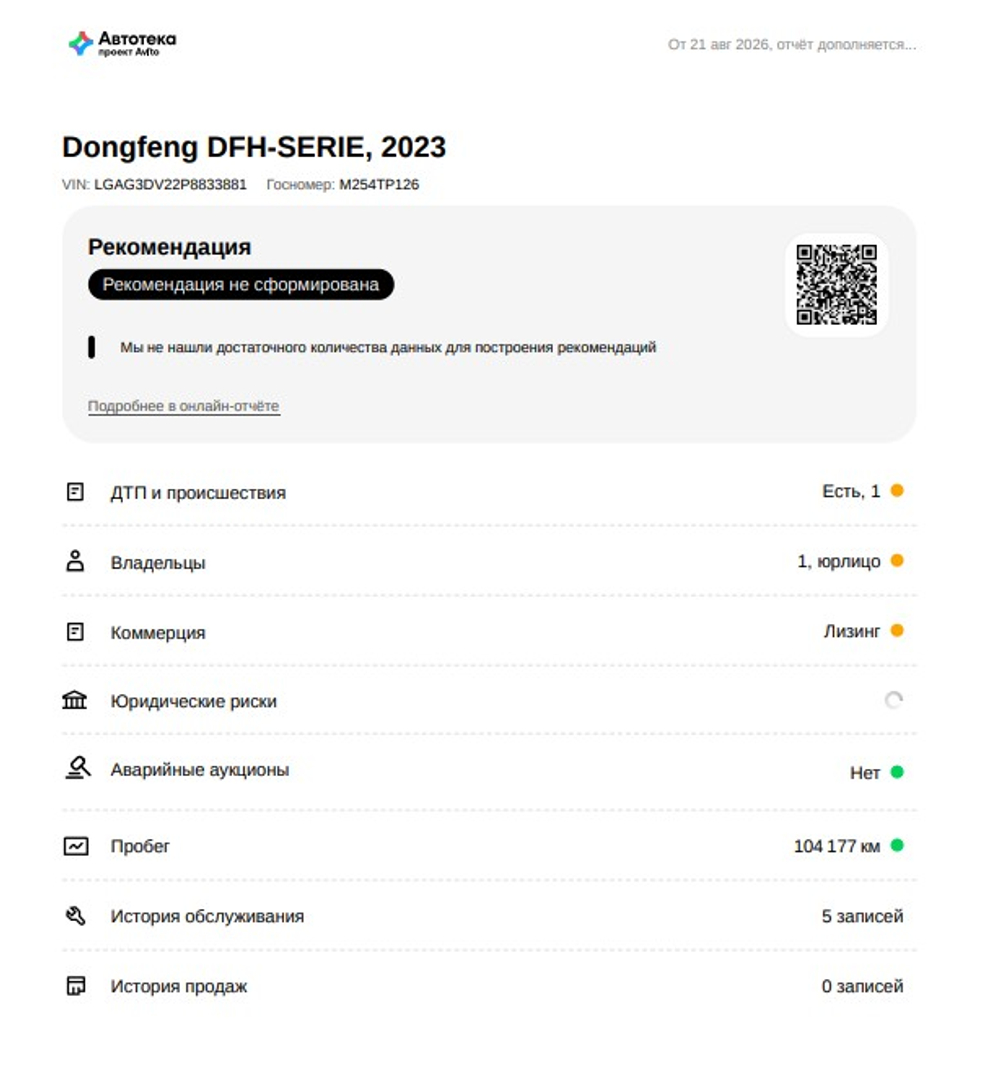Open the QR code image
This screenshot has height=1067, width=1000.
837,284
